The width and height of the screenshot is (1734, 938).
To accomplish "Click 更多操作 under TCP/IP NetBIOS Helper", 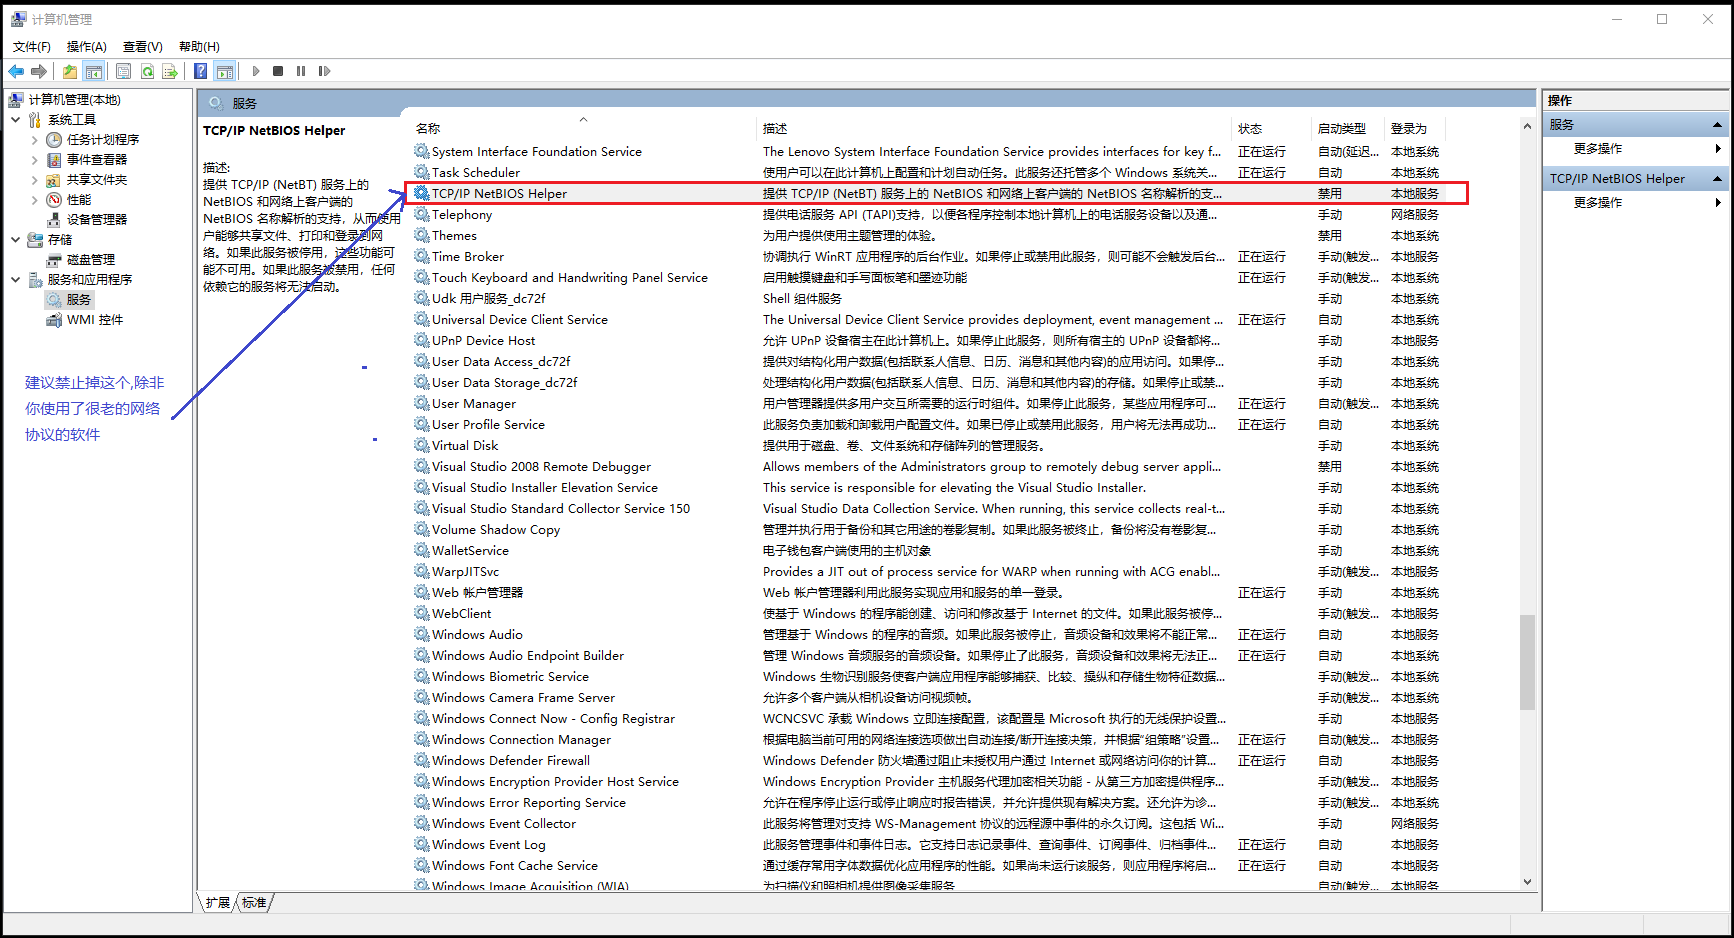I will click(1598, 203).
